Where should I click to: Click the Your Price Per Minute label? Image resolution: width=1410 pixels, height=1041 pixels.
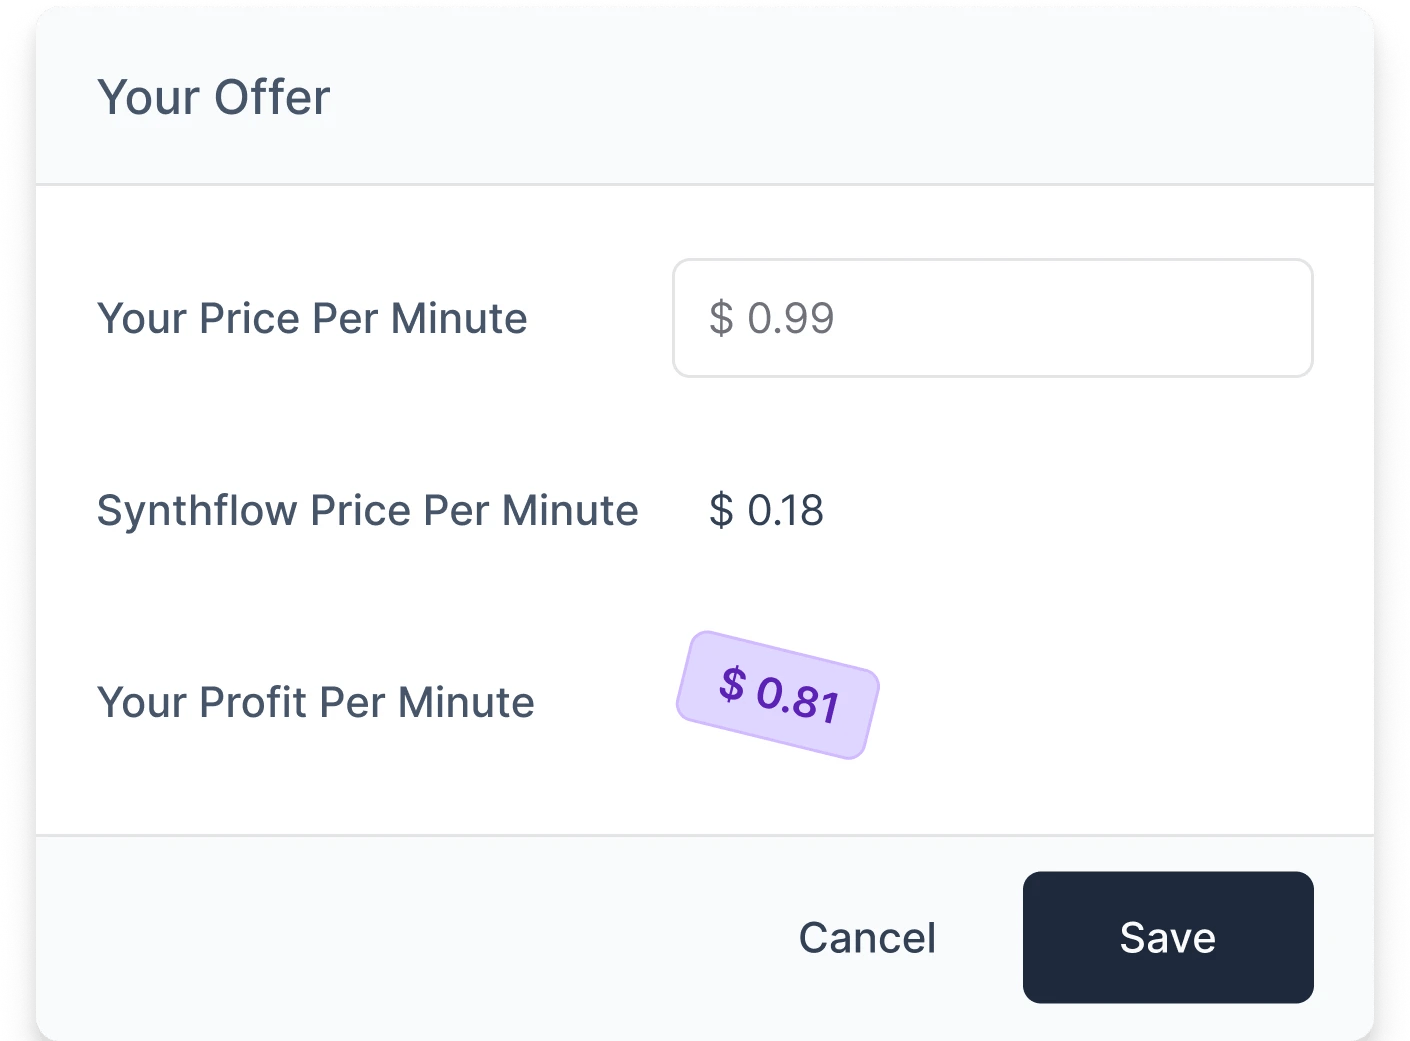[311, 318]
